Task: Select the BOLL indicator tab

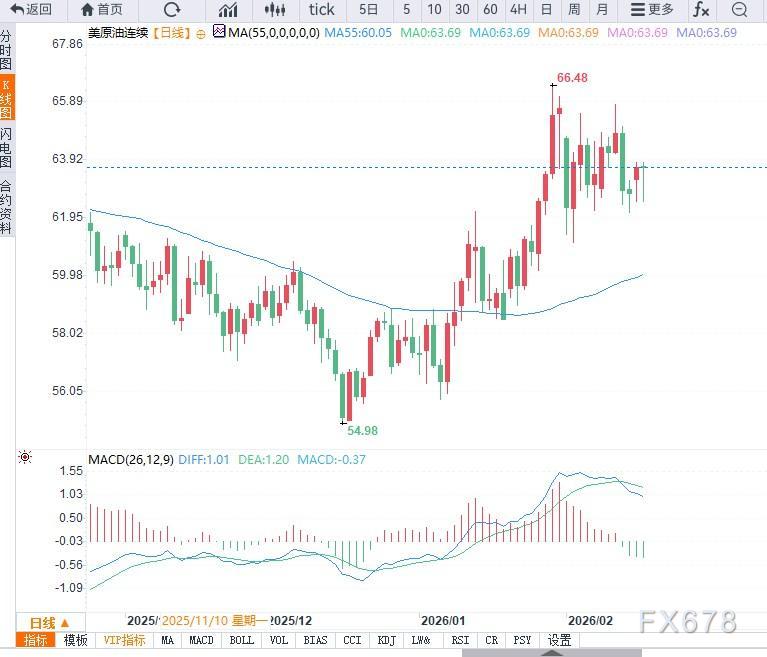Action: [241, 641]
